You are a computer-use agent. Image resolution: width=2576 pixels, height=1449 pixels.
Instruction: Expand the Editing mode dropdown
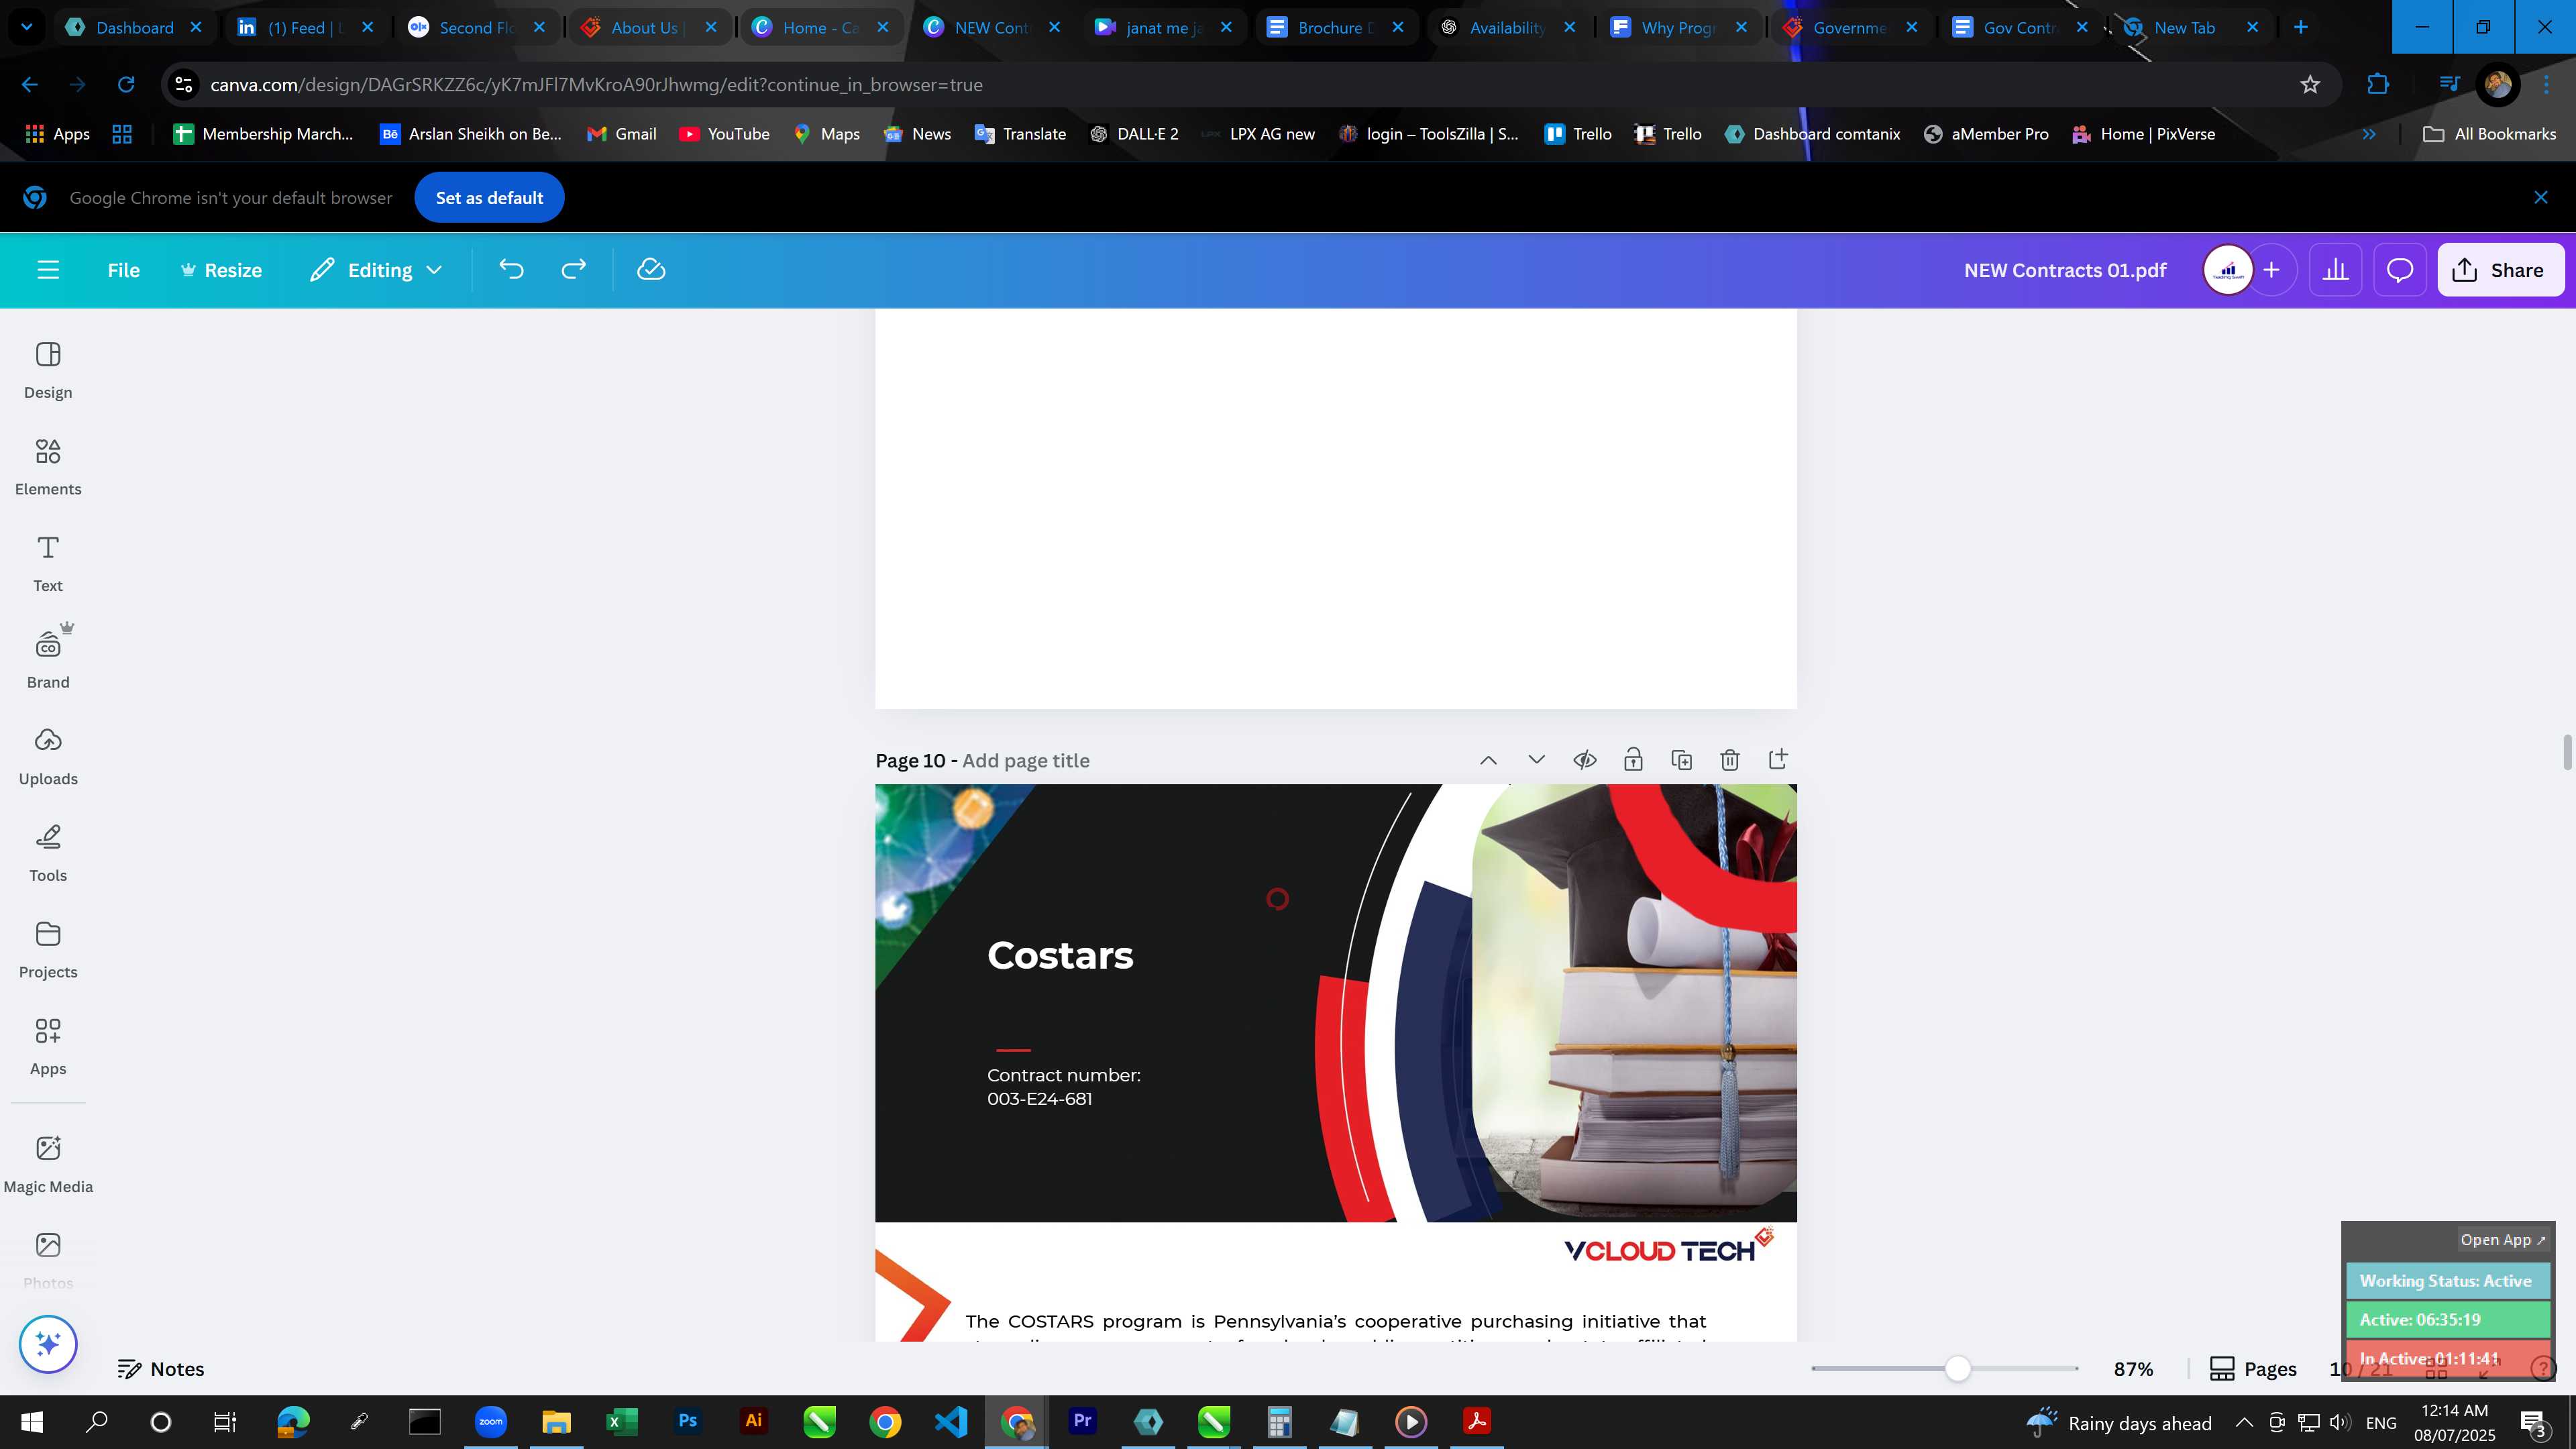[x=376, y=270]
